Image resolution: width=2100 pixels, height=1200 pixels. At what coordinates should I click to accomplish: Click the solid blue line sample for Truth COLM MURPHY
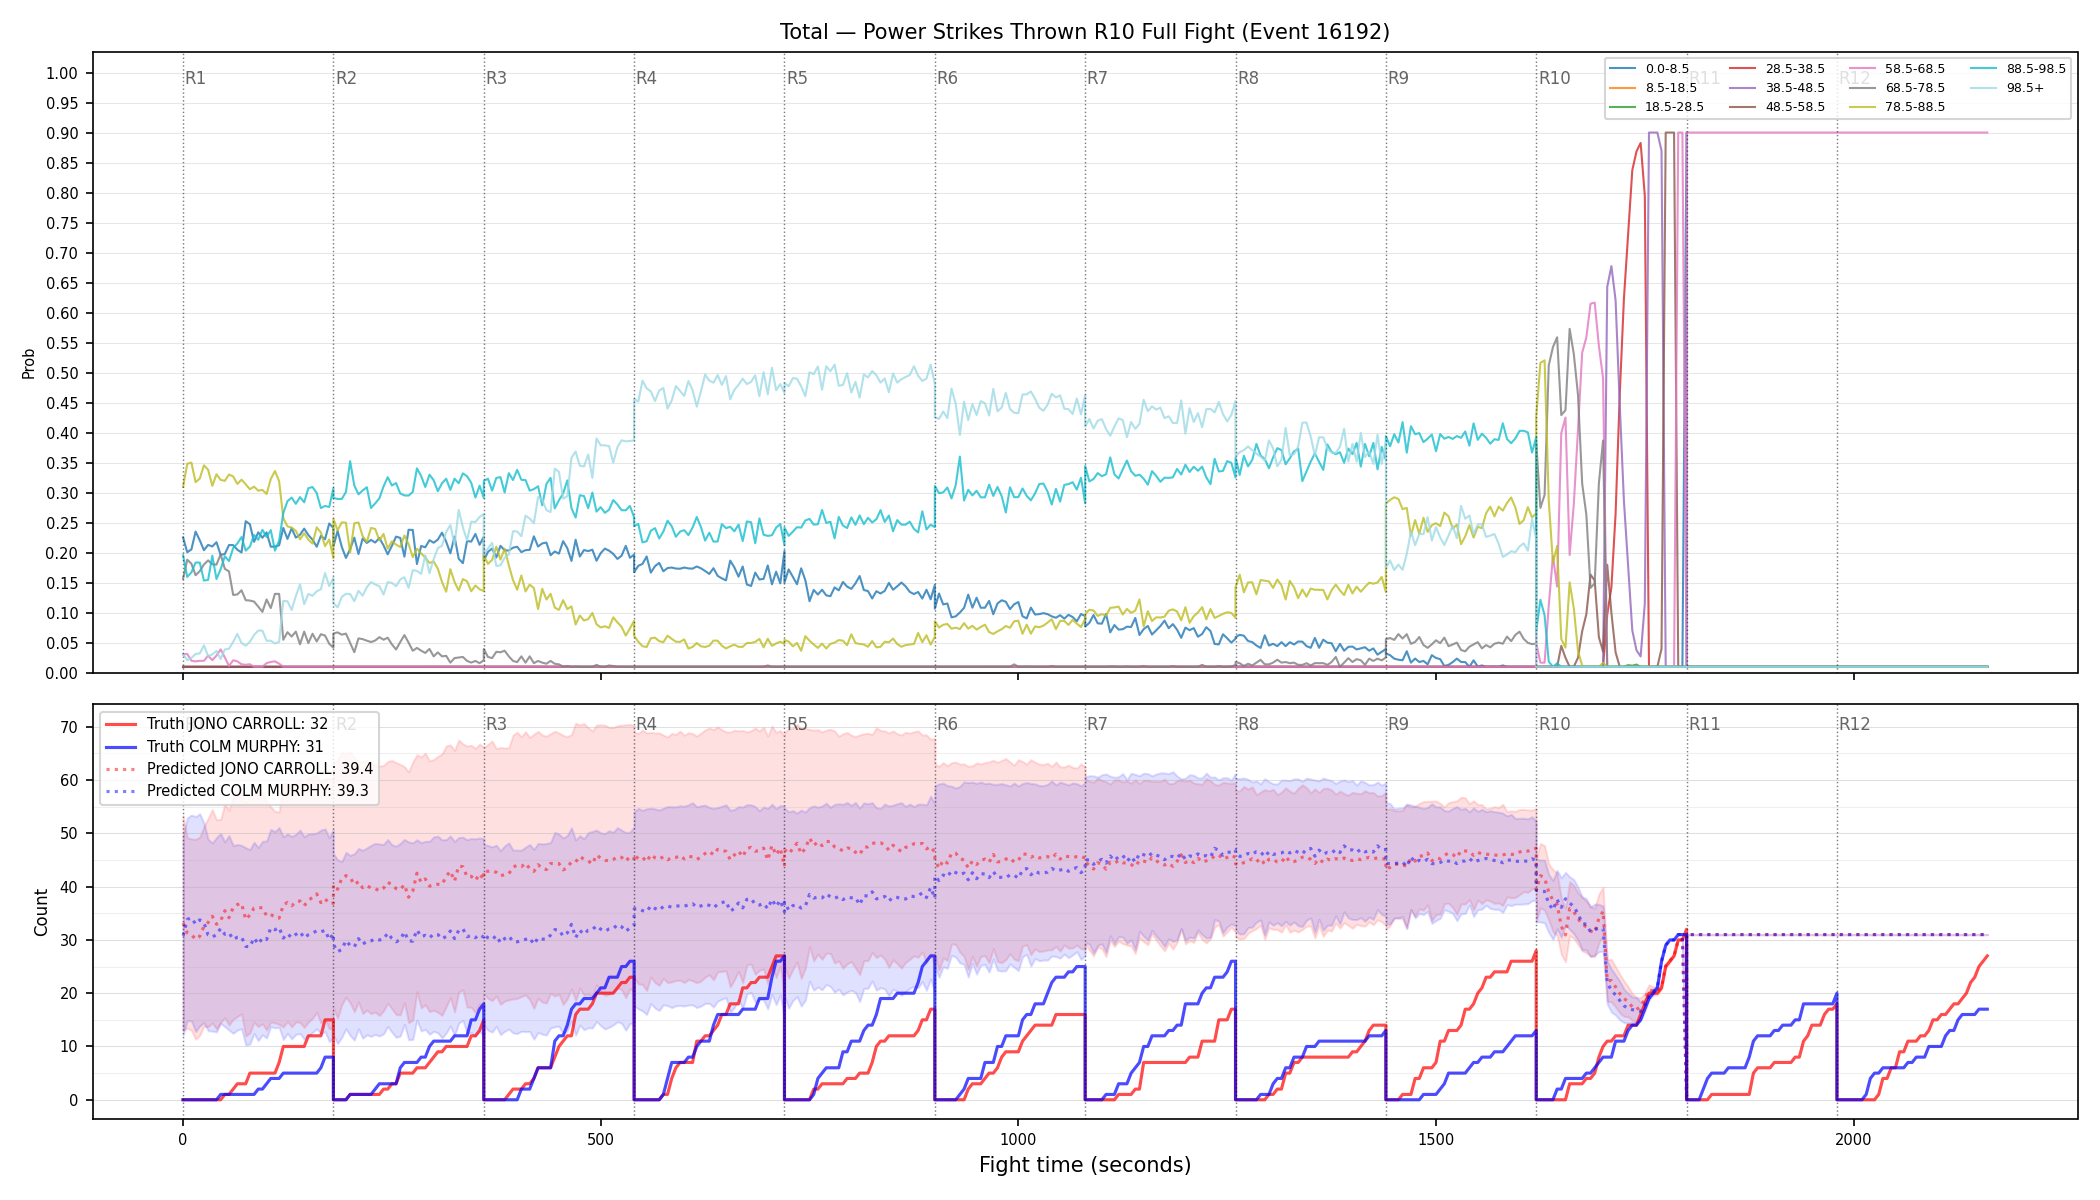tap(121, 746)
